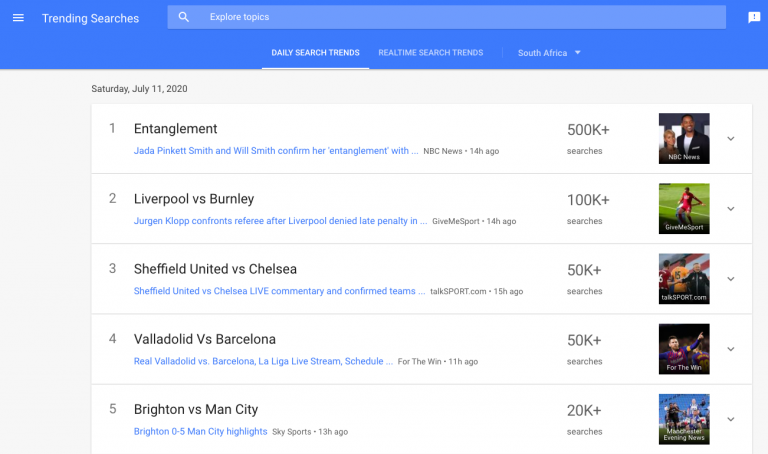Expand the Valladolid Vs Barcelona row
This screenshot has height=454, width=768.
pos(731,349)
